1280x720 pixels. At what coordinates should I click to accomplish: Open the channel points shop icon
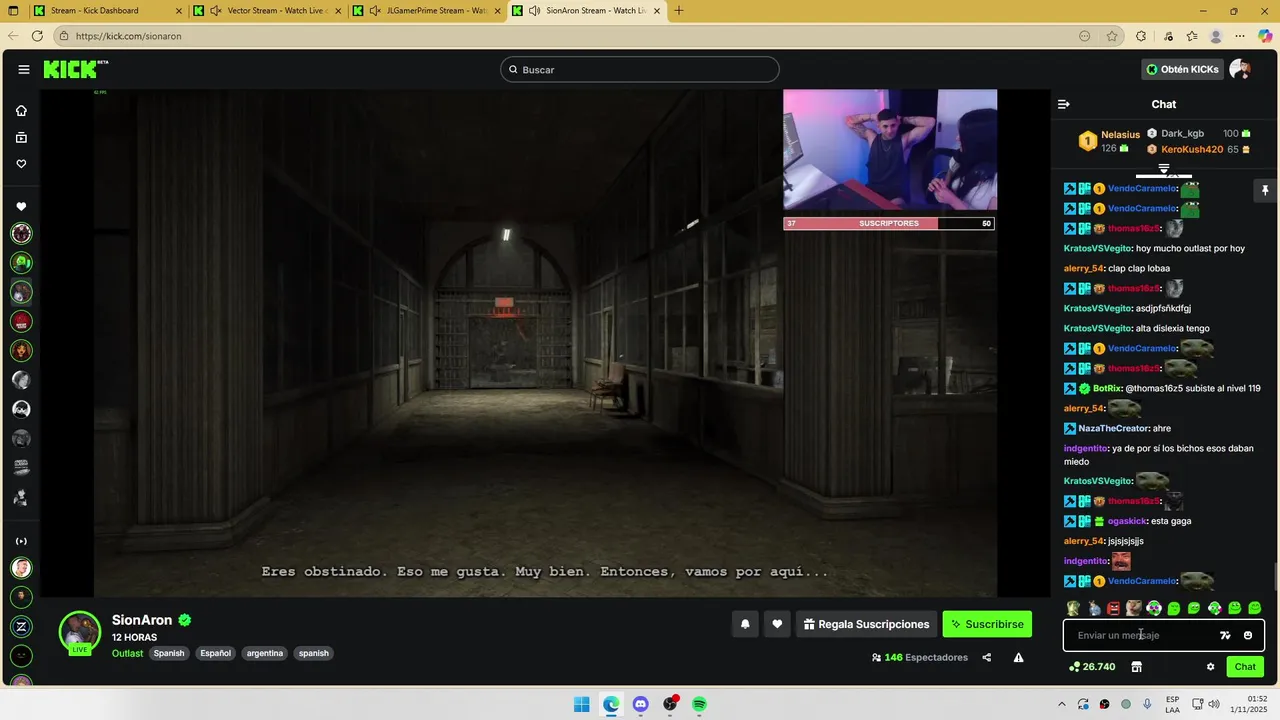(x=1136, y=667)
